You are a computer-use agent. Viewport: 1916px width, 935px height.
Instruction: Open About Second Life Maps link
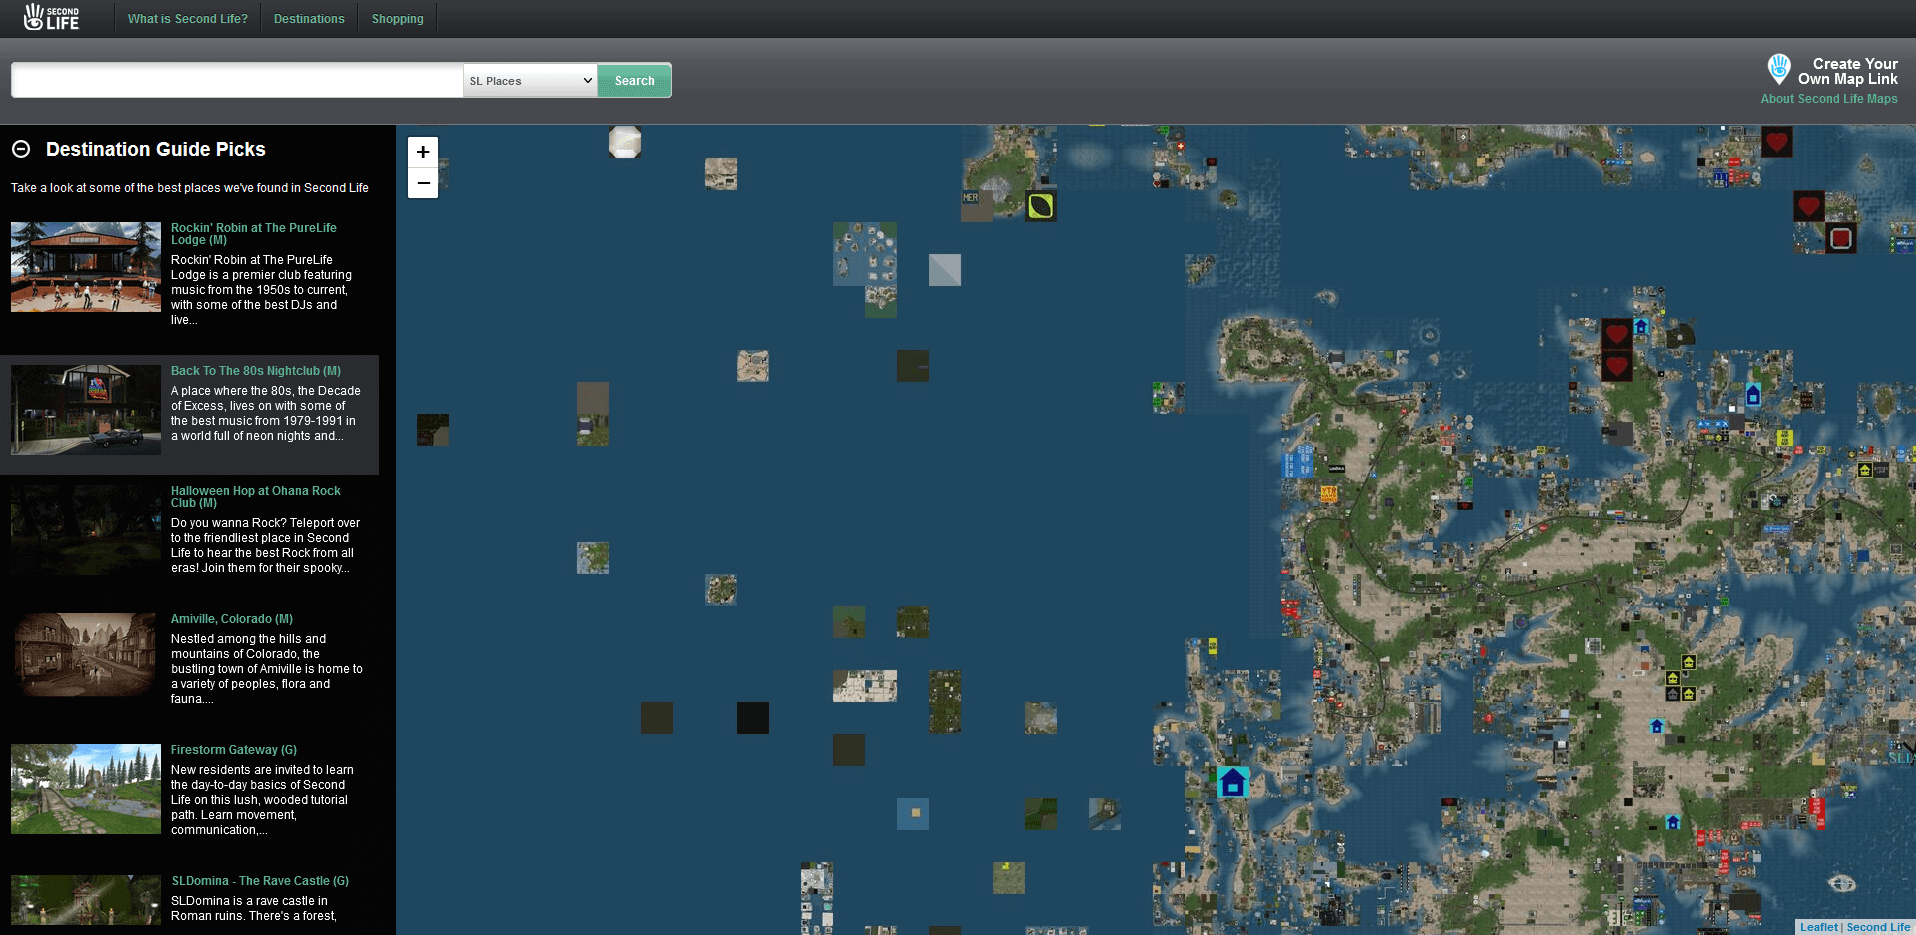pyautogui.click(x=1829, y=99)
